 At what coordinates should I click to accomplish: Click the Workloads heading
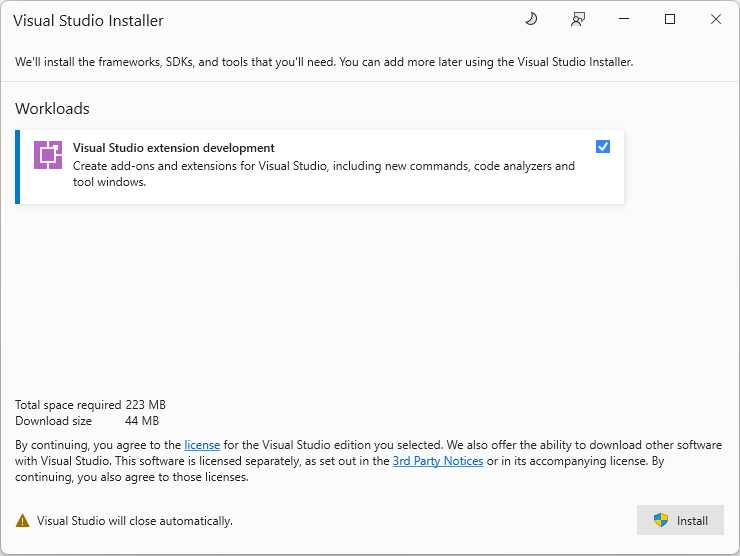[52, 109]
